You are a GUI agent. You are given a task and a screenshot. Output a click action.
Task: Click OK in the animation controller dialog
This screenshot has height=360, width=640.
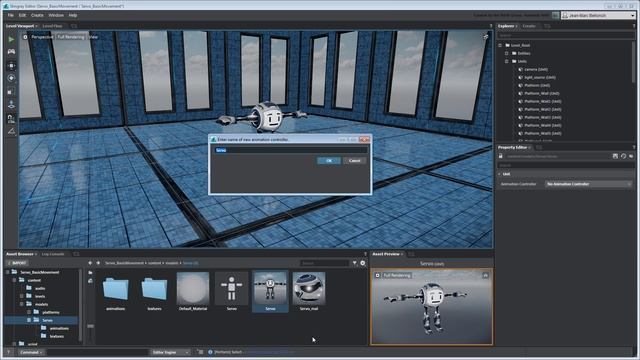[329, 161]
